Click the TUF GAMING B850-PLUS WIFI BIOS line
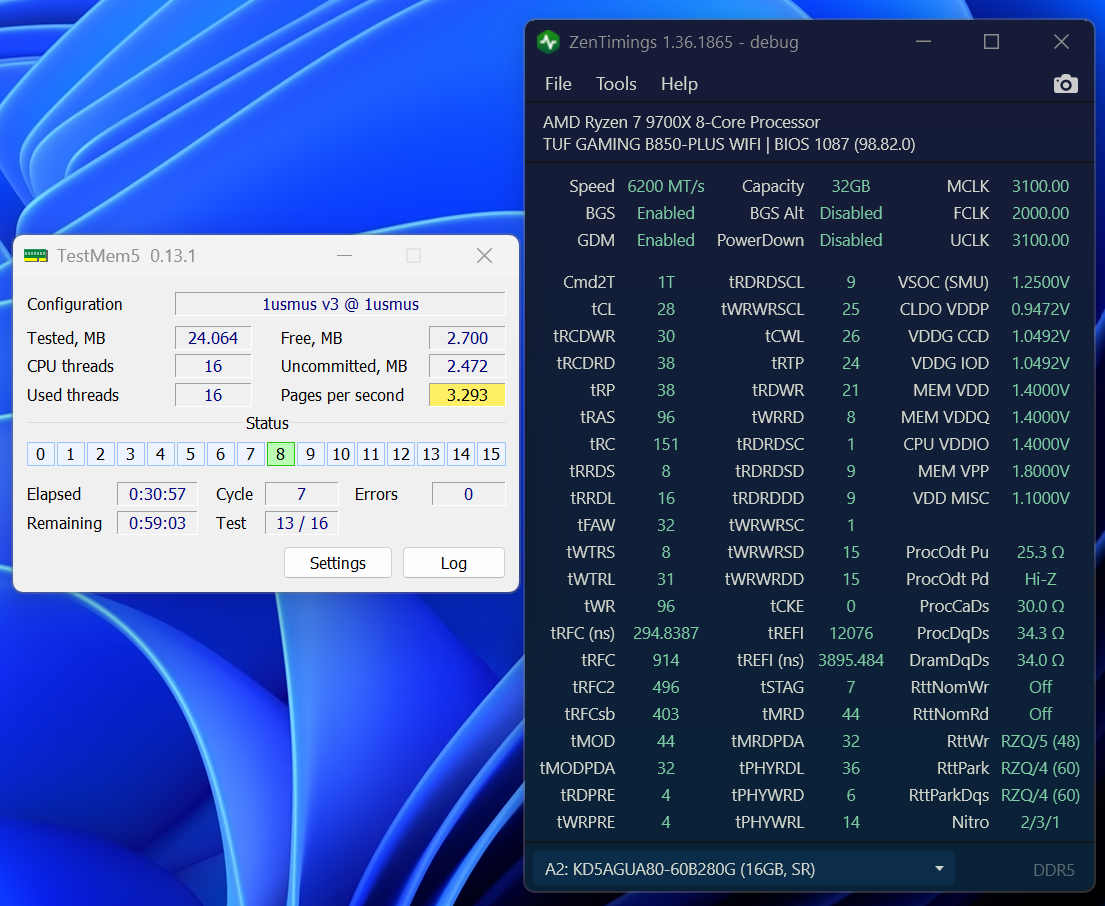Image resolution: width=1105 pixels, height=906 pixels. [729, 144]
